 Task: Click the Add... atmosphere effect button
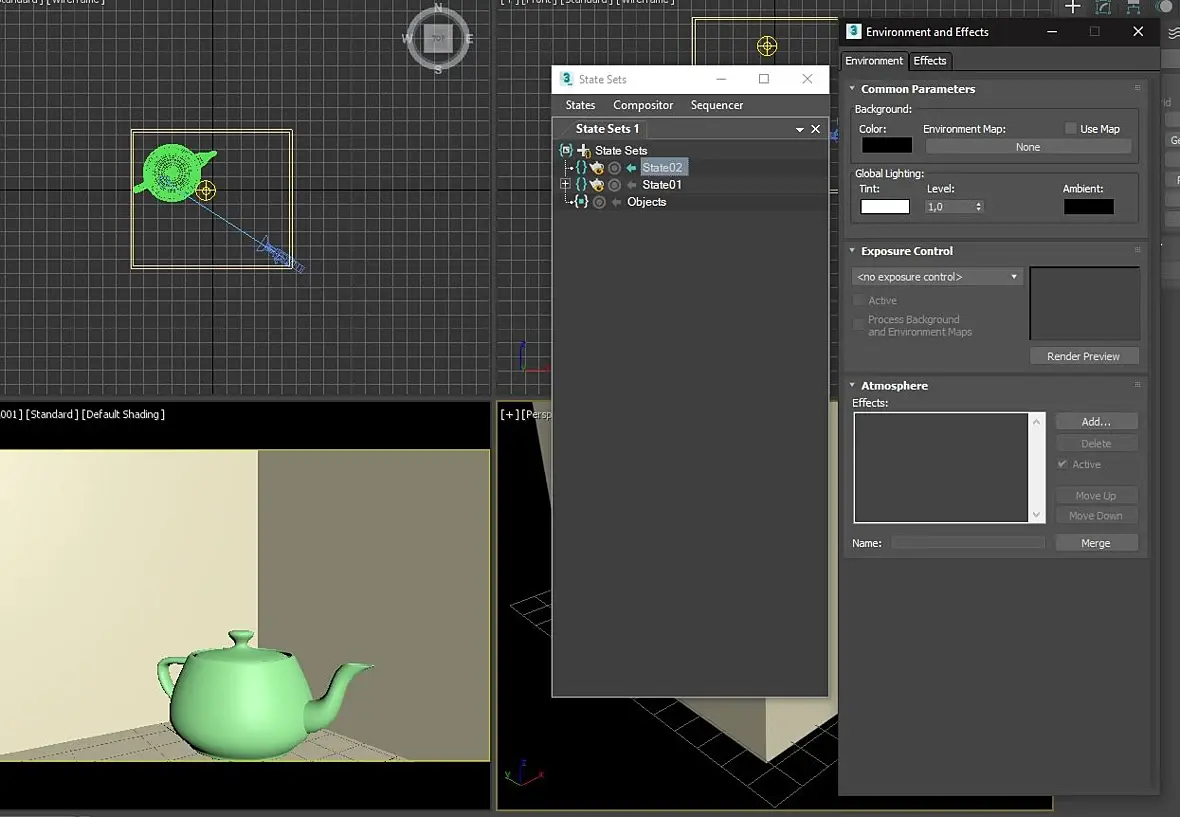click(1096, 421)
